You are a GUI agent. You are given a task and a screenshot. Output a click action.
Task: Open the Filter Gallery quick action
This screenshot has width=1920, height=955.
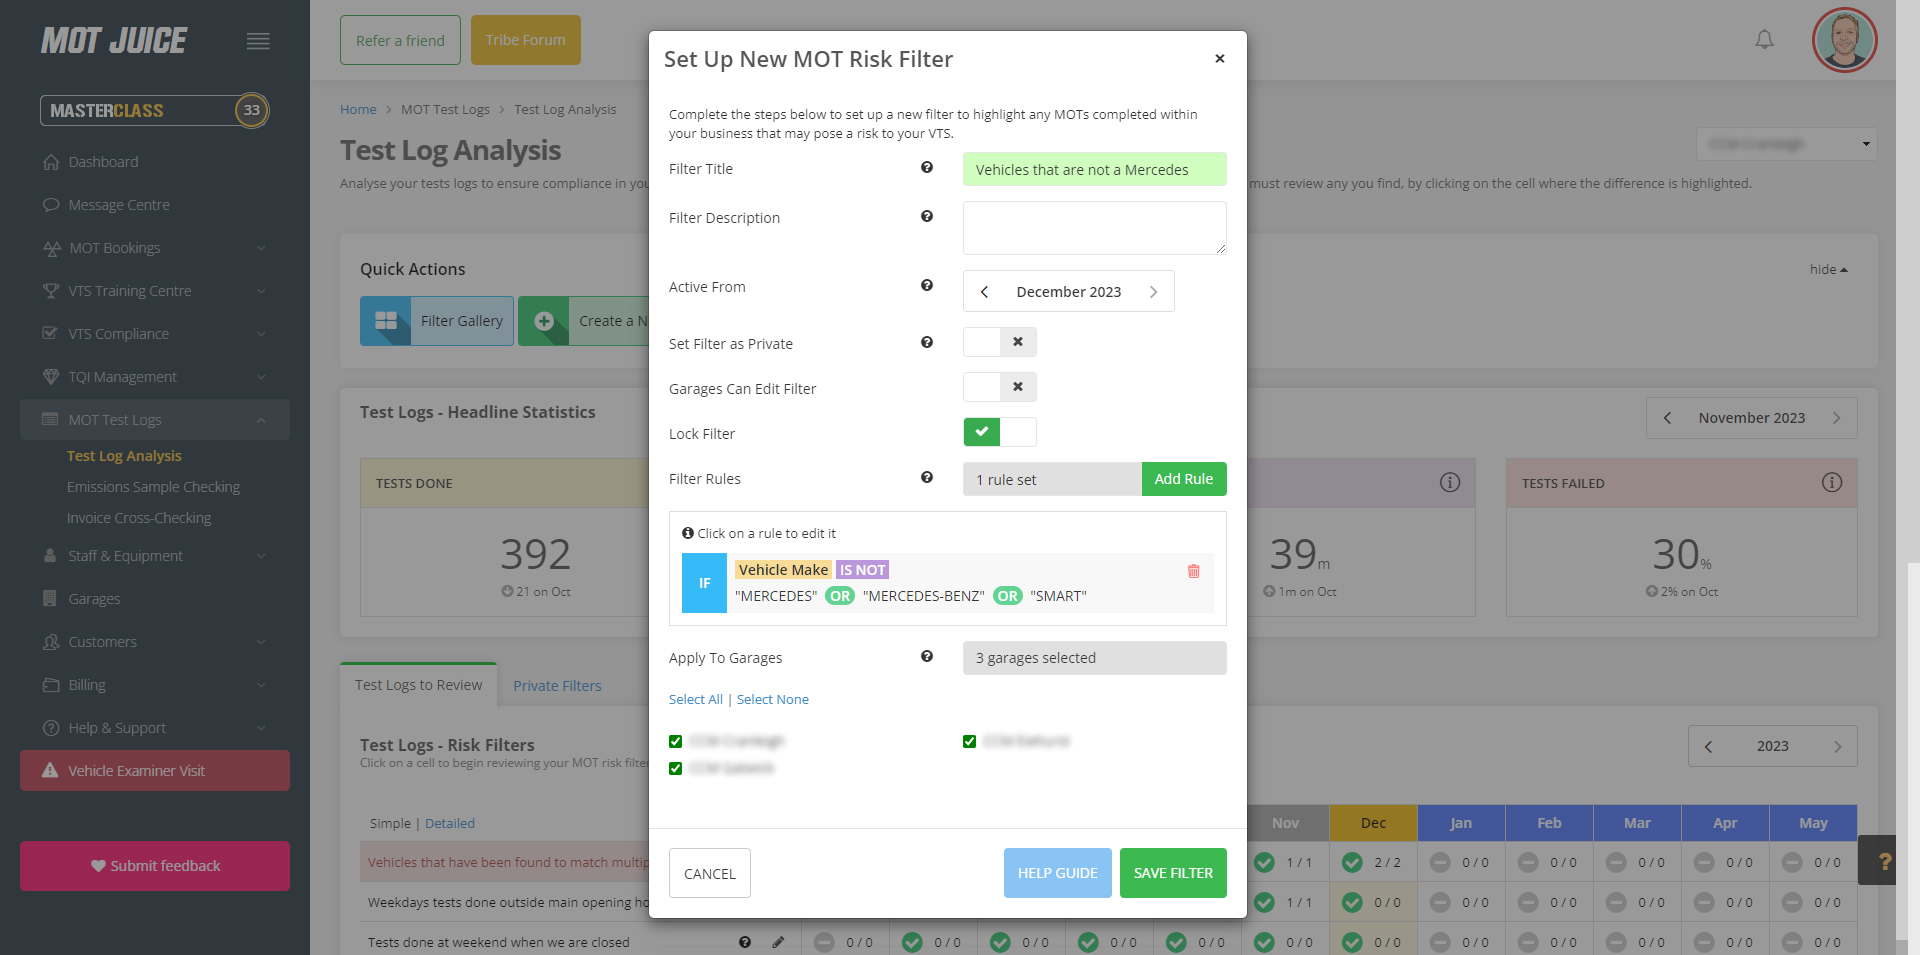[x=437, y=320]
